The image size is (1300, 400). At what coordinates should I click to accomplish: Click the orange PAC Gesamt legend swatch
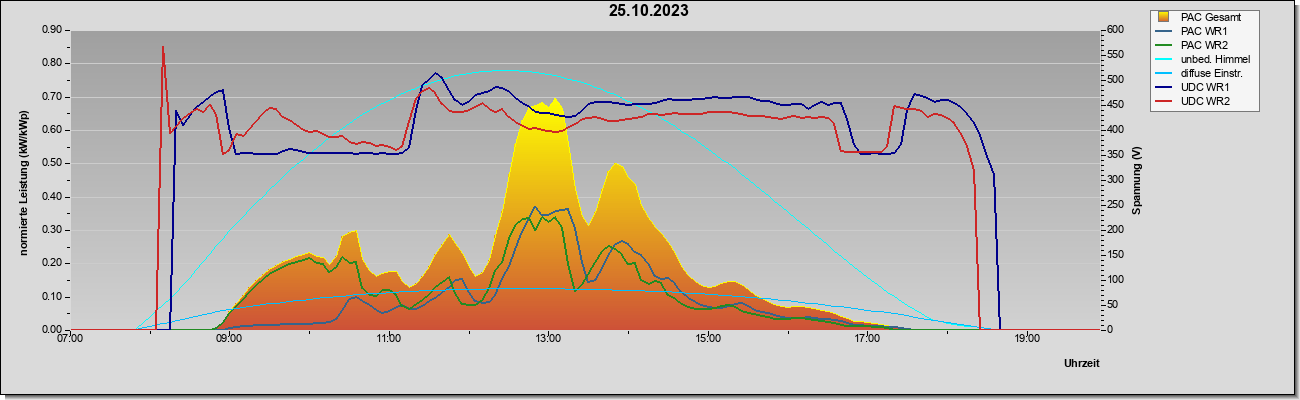[x=1165, y=17]
